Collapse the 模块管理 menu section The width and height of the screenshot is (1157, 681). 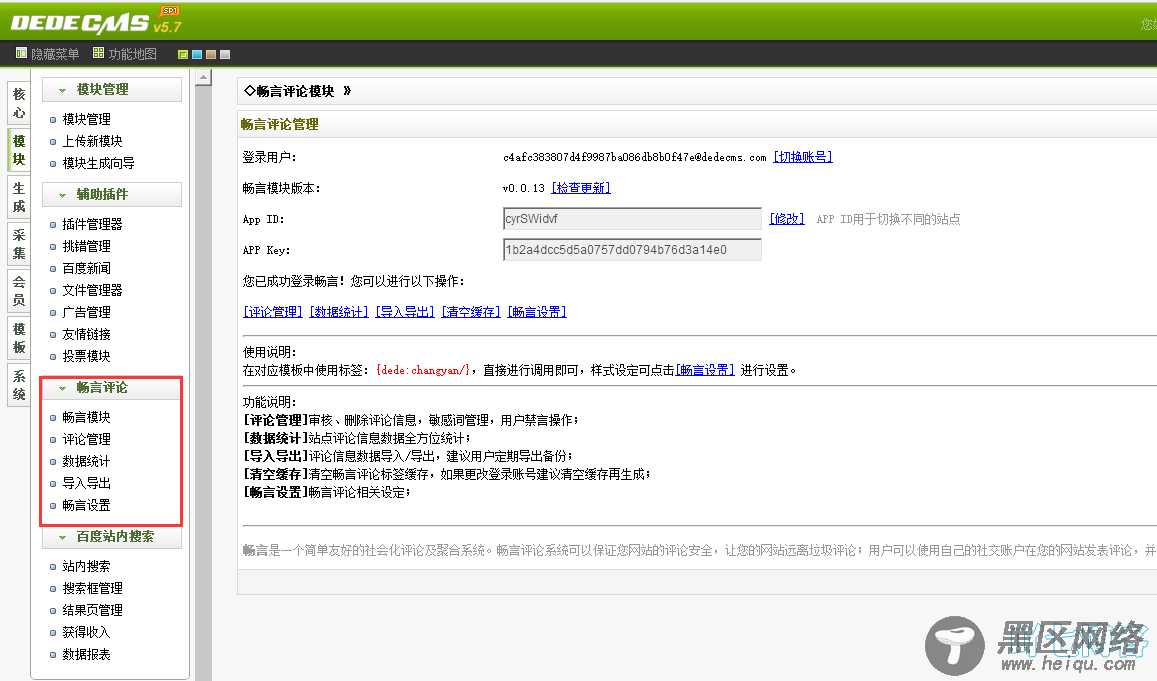(x=111, y=89)
